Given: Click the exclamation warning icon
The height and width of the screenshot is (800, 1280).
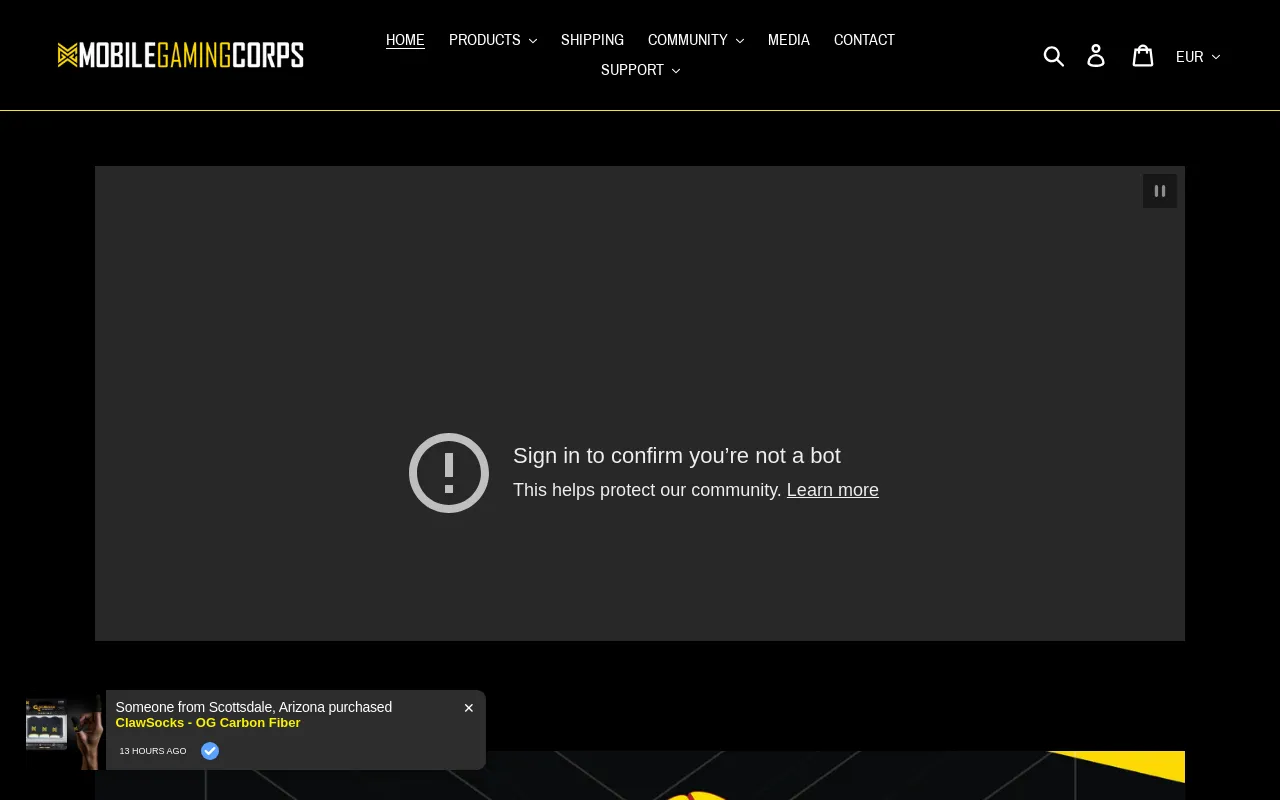Looking at the screenshot, I should tap(448, 473).
